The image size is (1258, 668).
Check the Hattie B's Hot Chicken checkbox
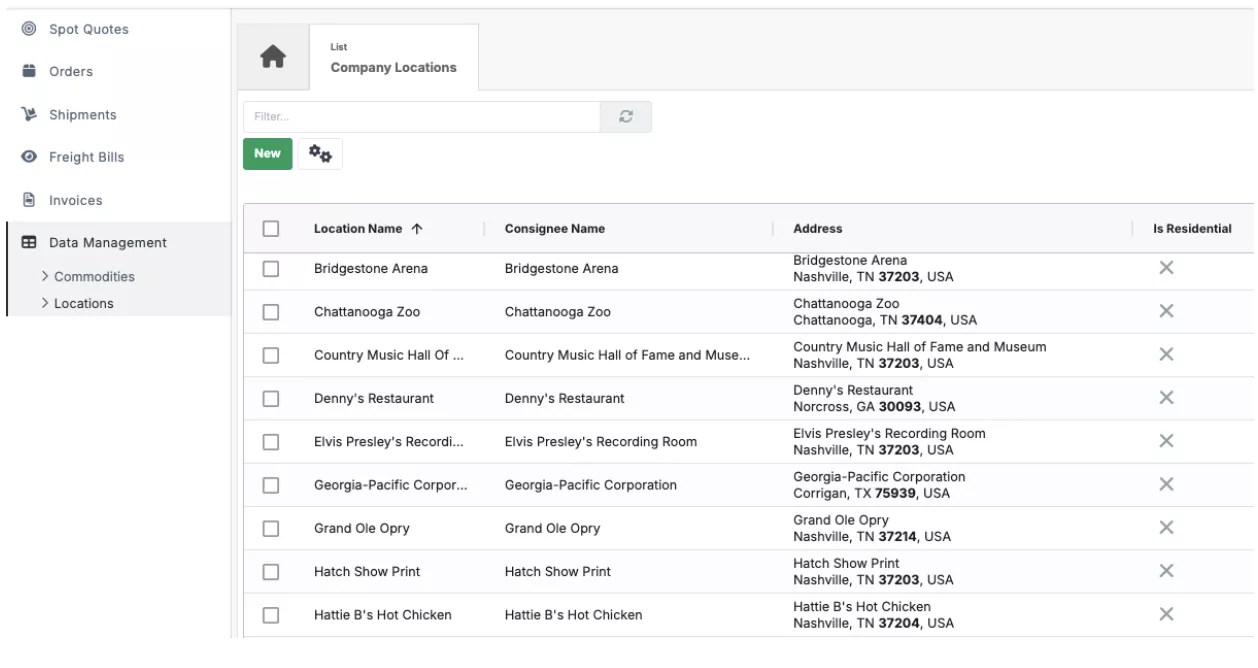coord(270,615)
